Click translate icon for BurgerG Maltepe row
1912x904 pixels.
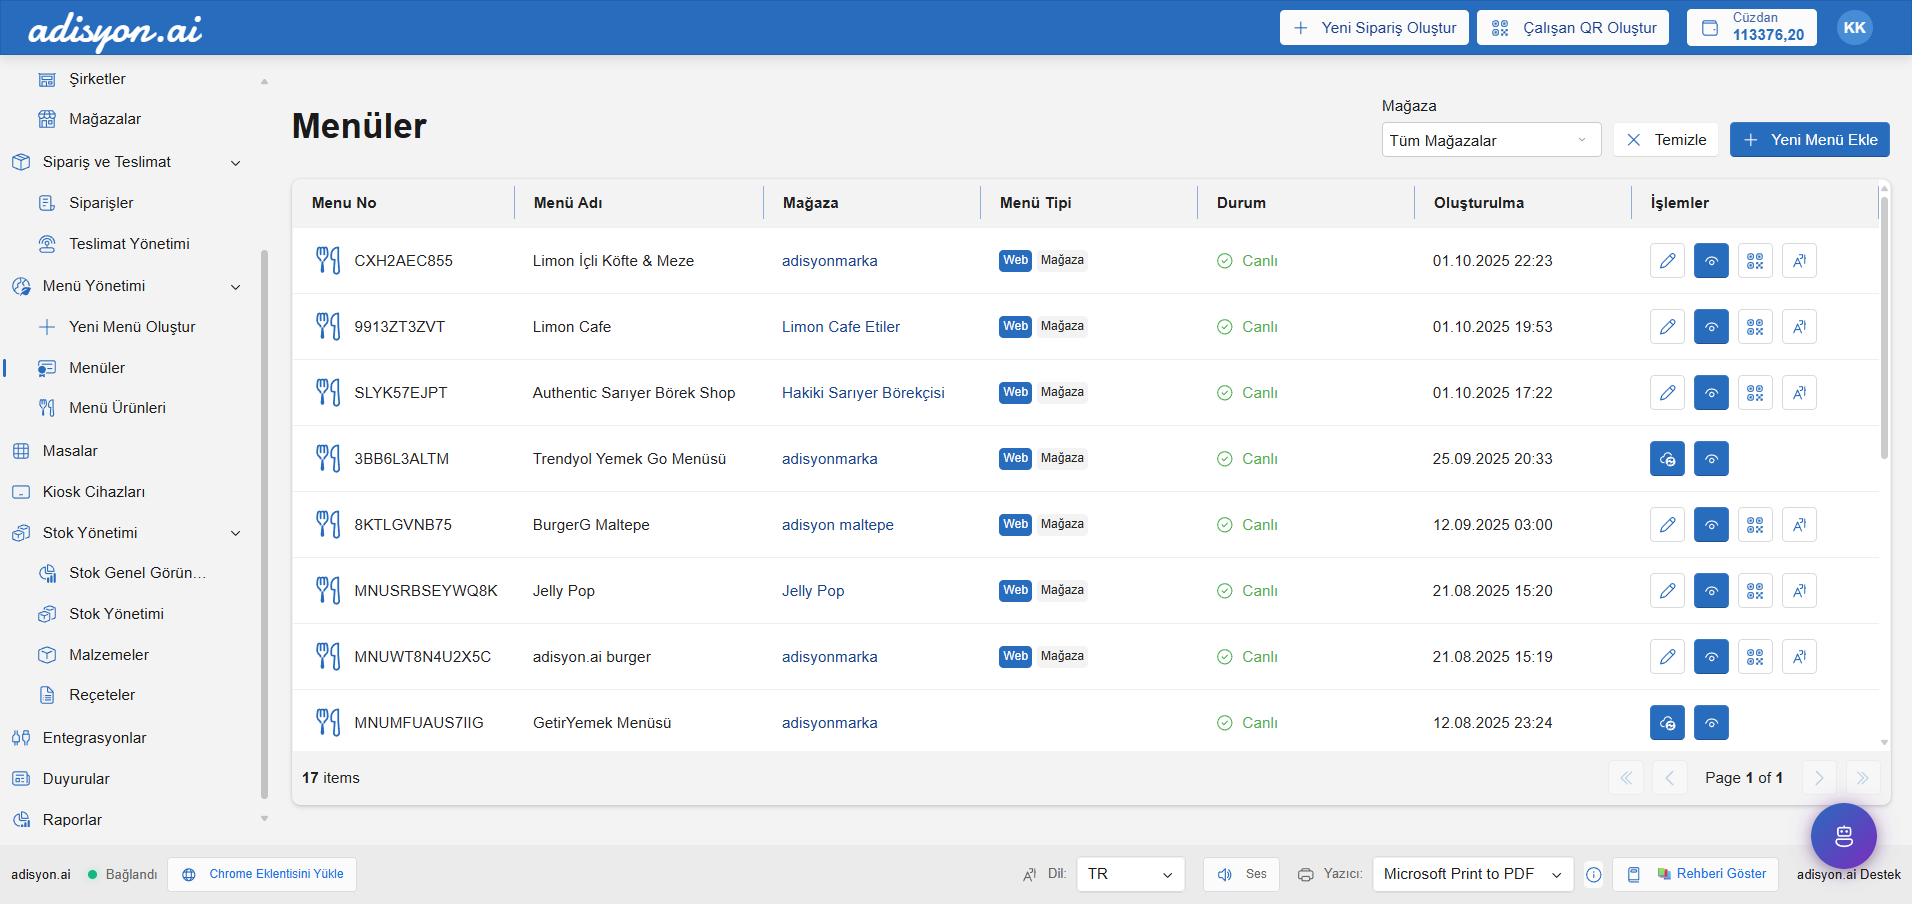[x=1799, y=525]
